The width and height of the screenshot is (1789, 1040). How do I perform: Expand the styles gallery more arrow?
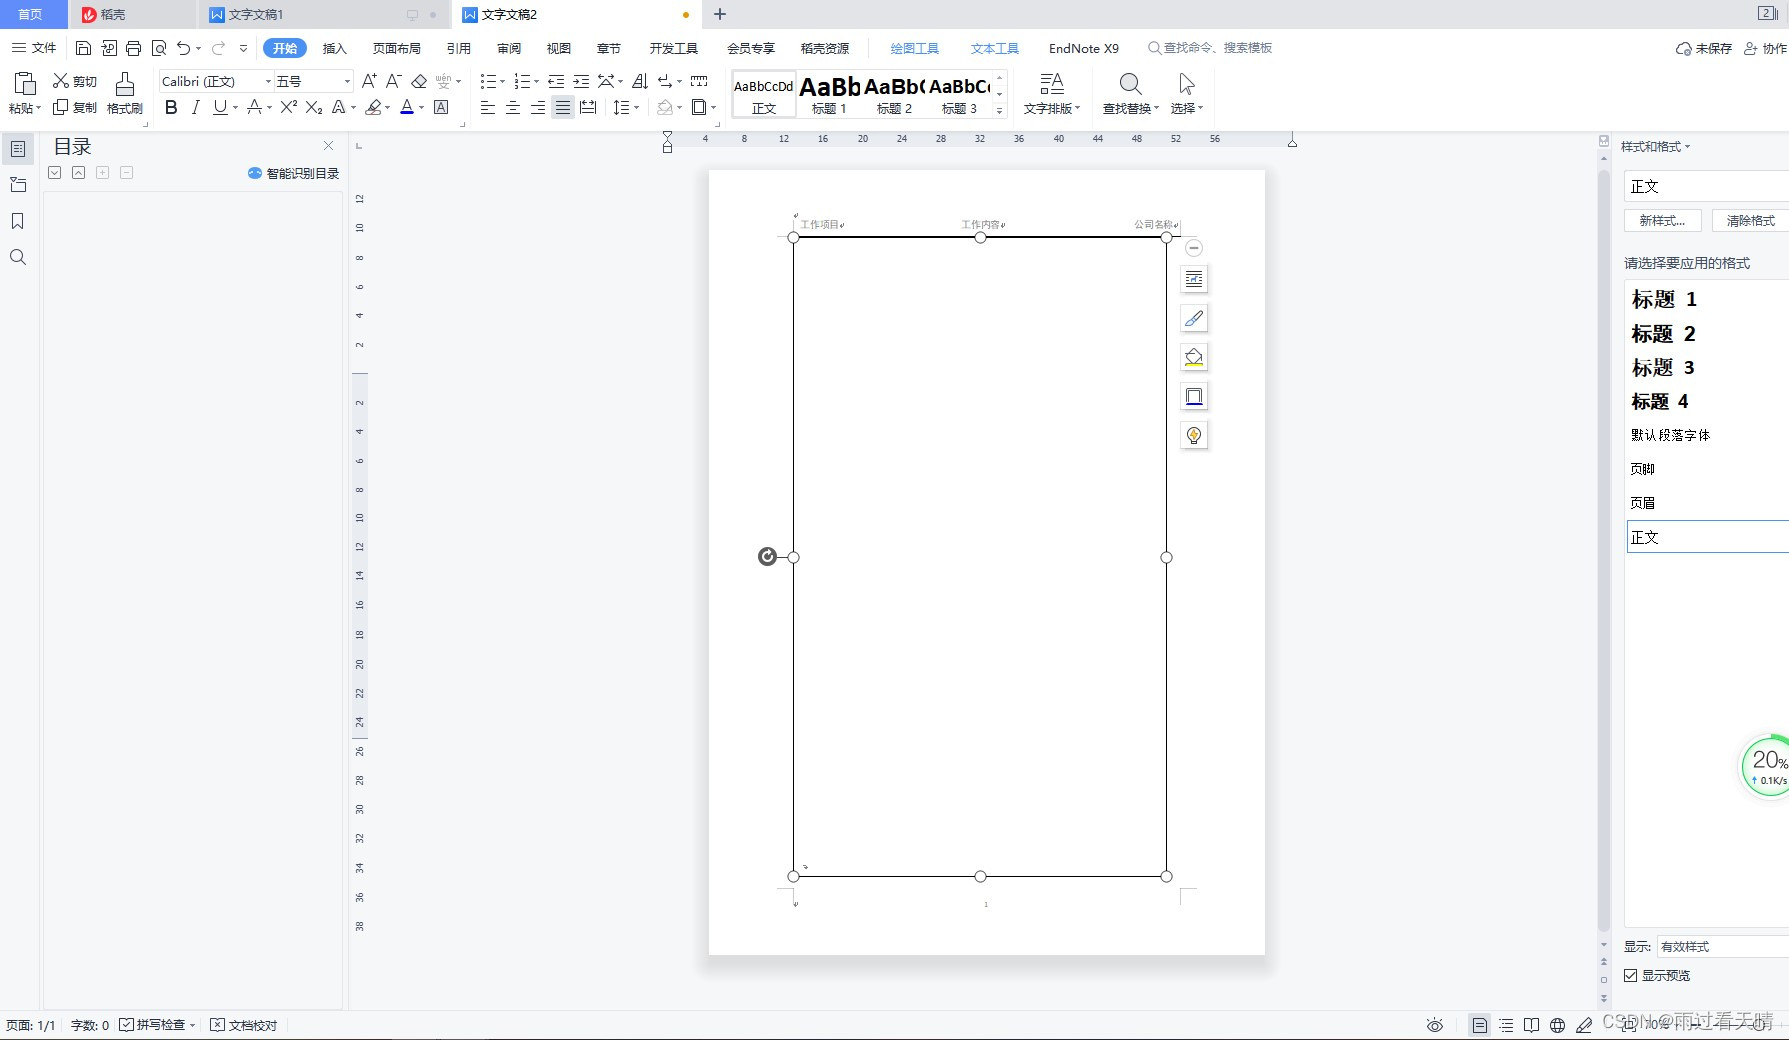click(999, 110)
